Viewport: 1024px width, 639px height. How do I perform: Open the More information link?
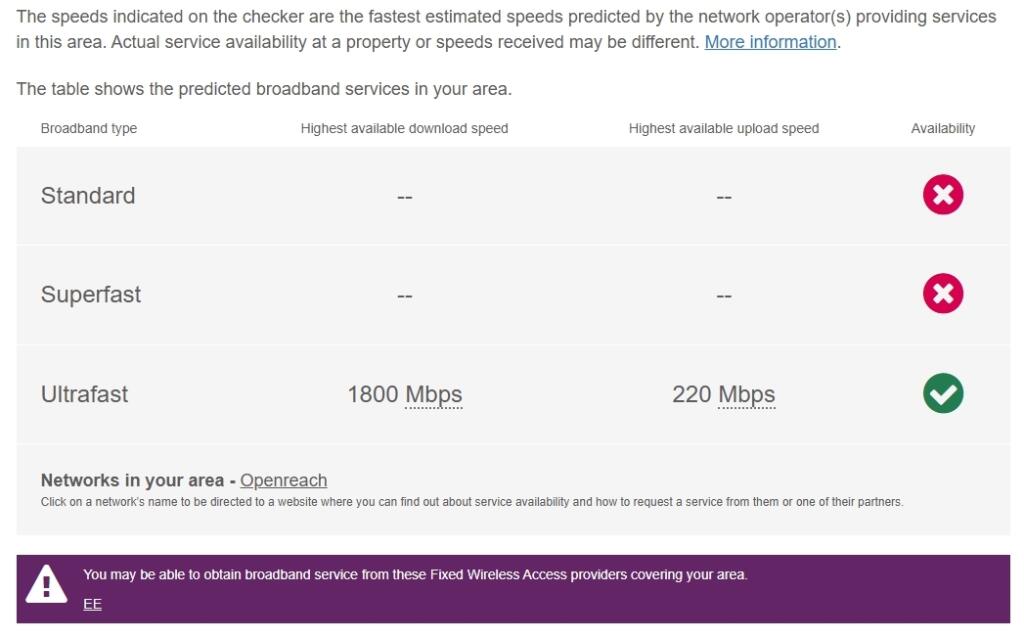click(x=771, y=42)
